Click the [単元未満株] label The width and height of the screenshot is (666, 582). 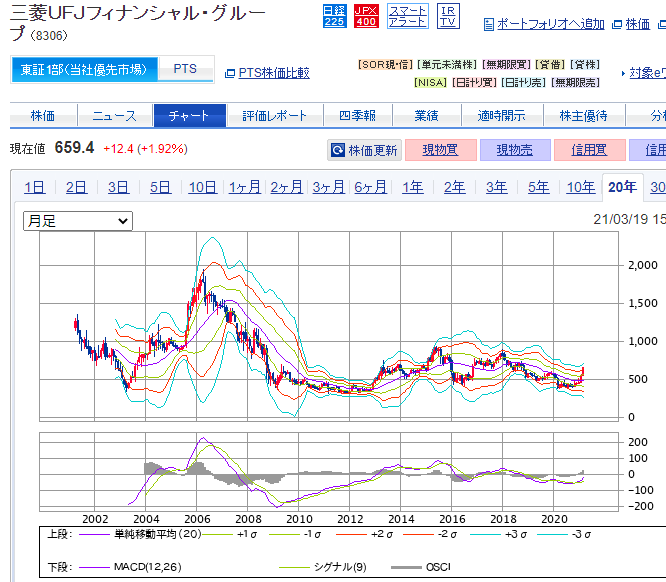[x=447, y=65]
